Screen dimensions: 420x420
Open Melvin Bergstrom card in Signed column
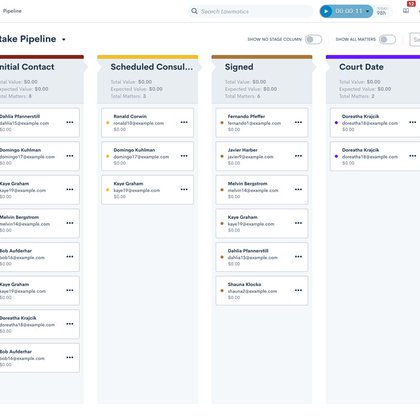[262, 190]
